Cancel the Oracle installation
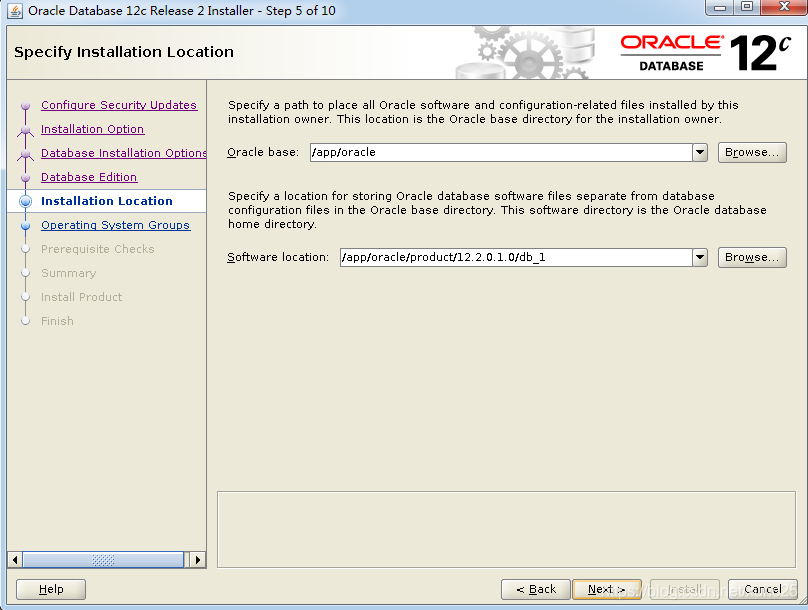This screenshot has width=808, height=610. tap(763, 589)
